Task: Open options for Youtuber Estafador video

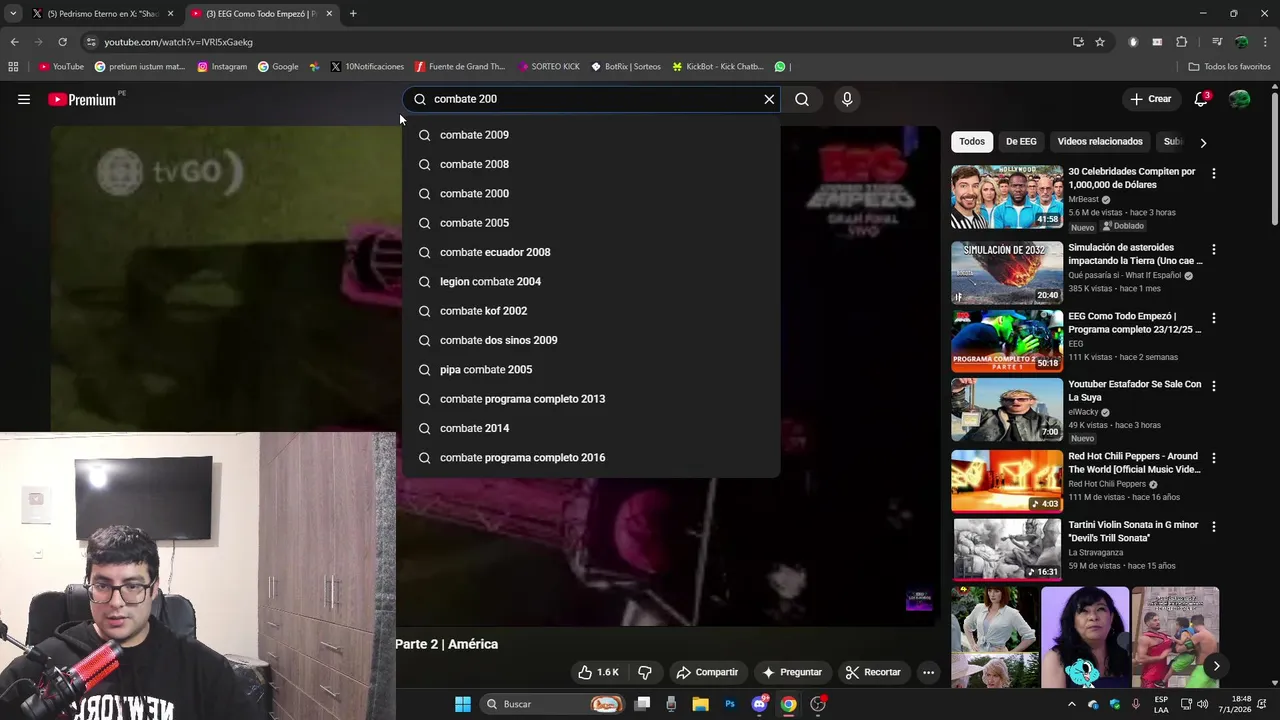Action: [1214, 386]
